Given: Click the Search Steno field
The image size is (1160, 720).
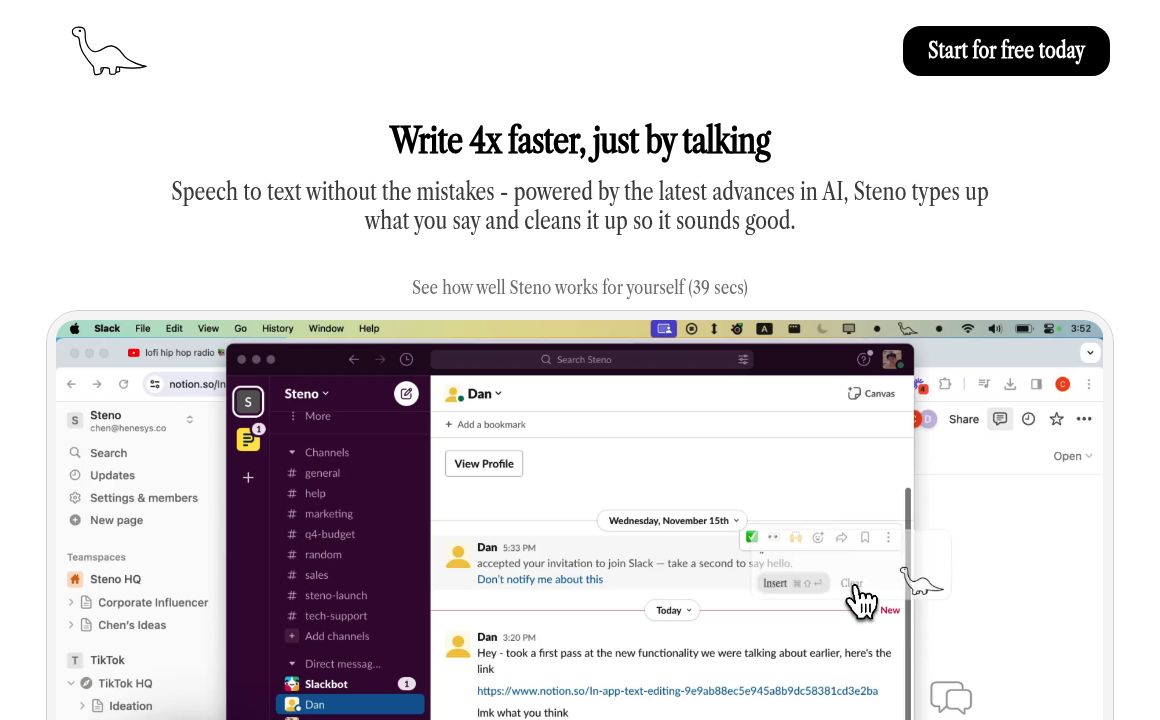Looking at the screenshot, I should (590, 360).
